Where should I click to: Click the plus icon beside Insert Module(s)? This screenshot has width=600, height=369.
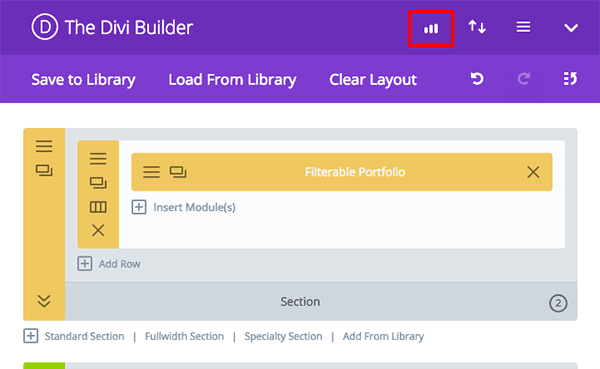pyautogui.click(x=139, y=207)
